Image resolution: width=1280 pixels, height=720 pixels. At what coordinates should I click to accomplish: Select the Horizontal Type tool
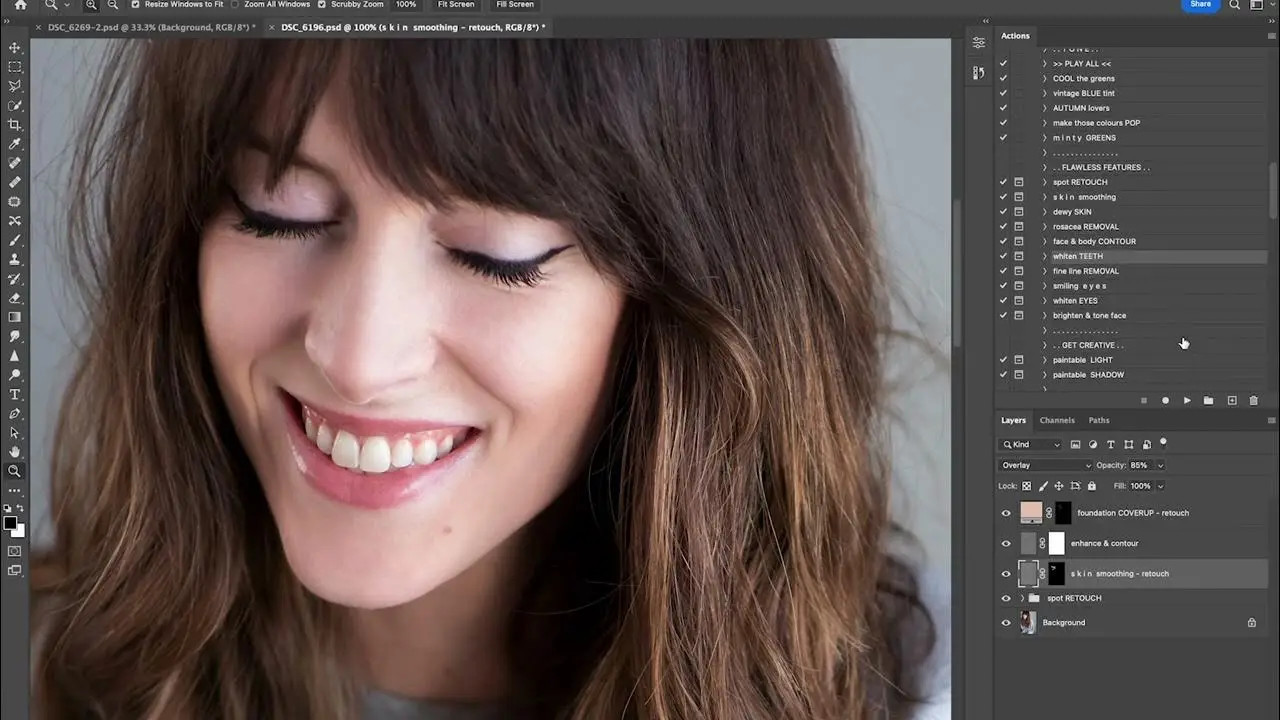15,395
